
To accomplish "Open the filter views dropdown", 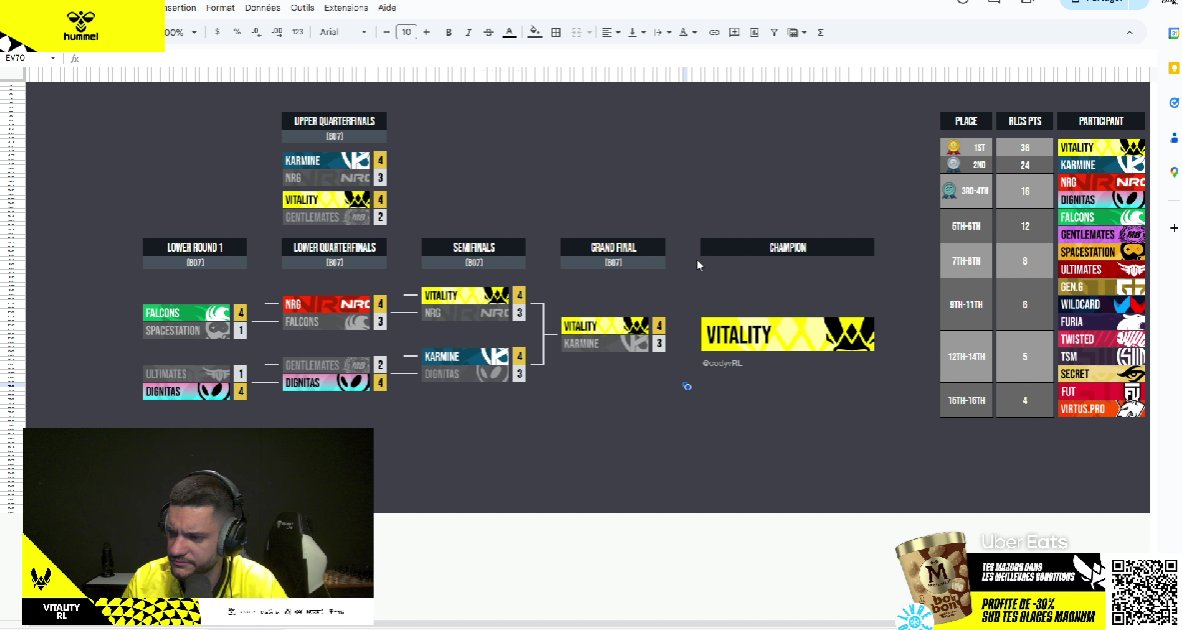I will pyautogui.click(x=796, y=32).
